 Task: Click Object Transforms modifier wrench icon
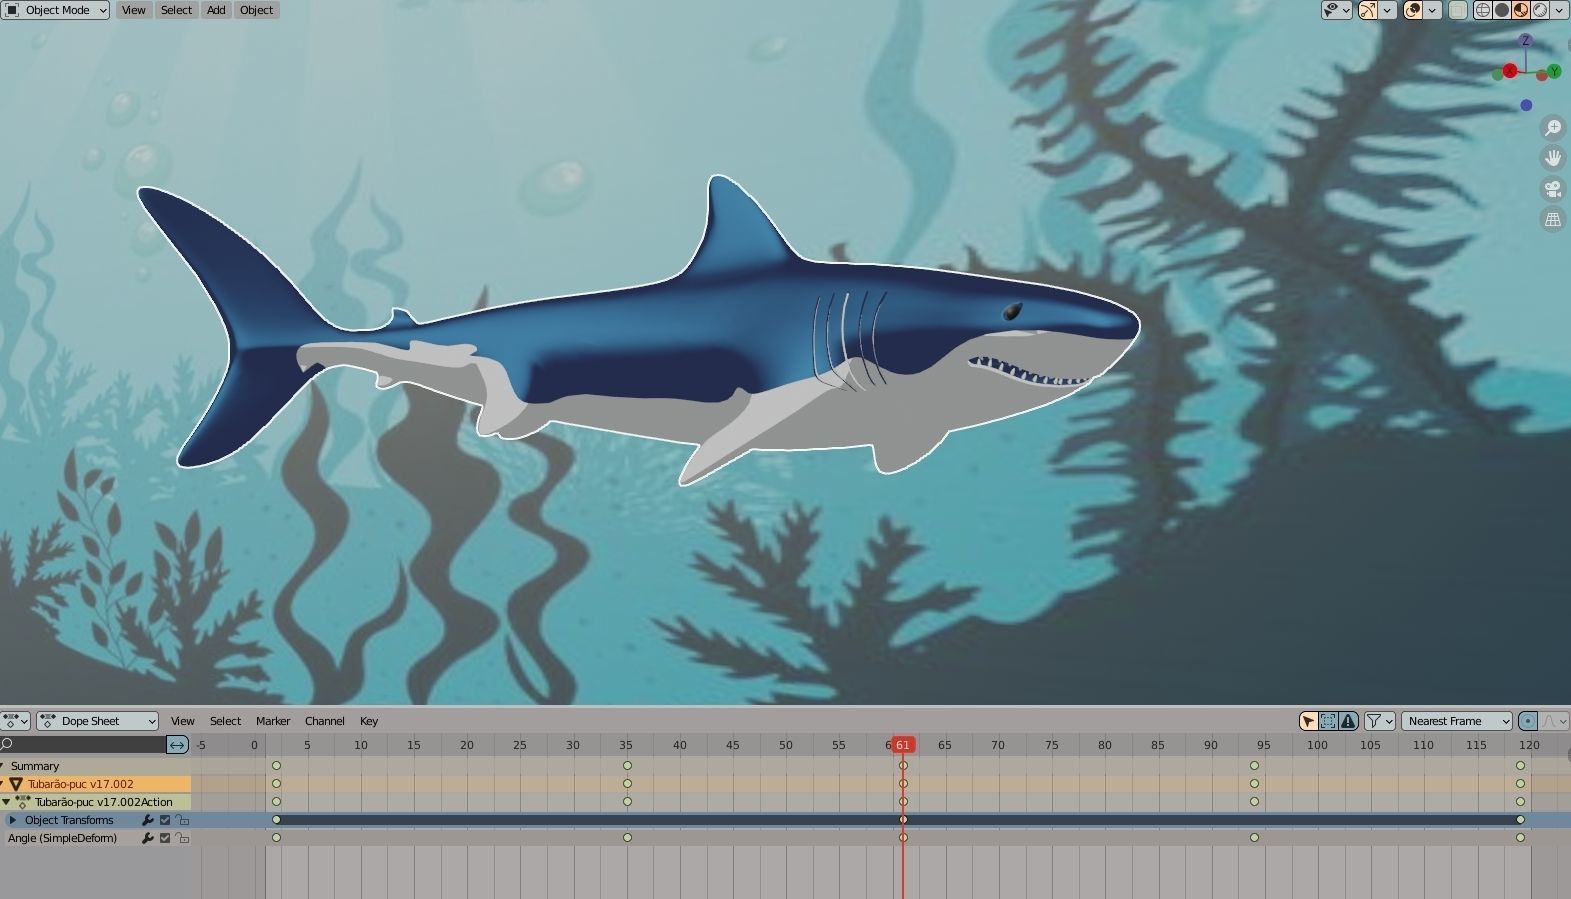point(148,820)
